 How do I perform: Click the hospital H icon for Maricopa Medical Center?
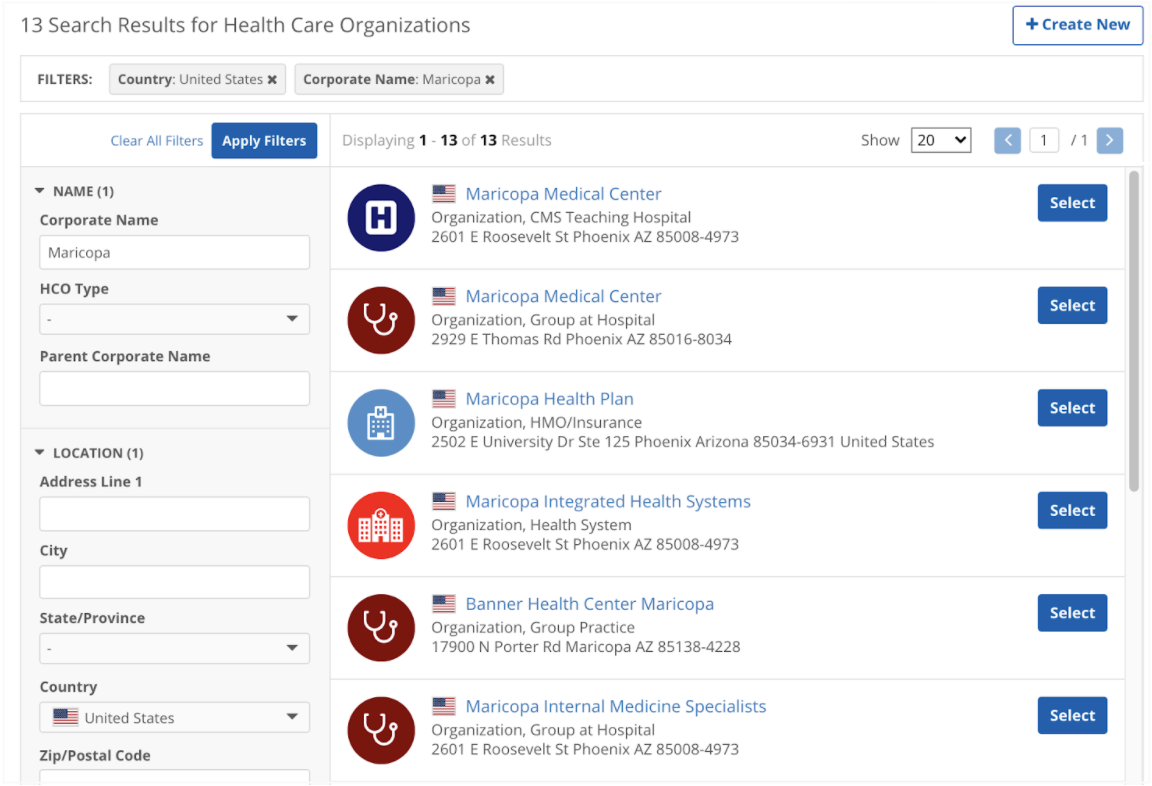click(x=381, y=218)
